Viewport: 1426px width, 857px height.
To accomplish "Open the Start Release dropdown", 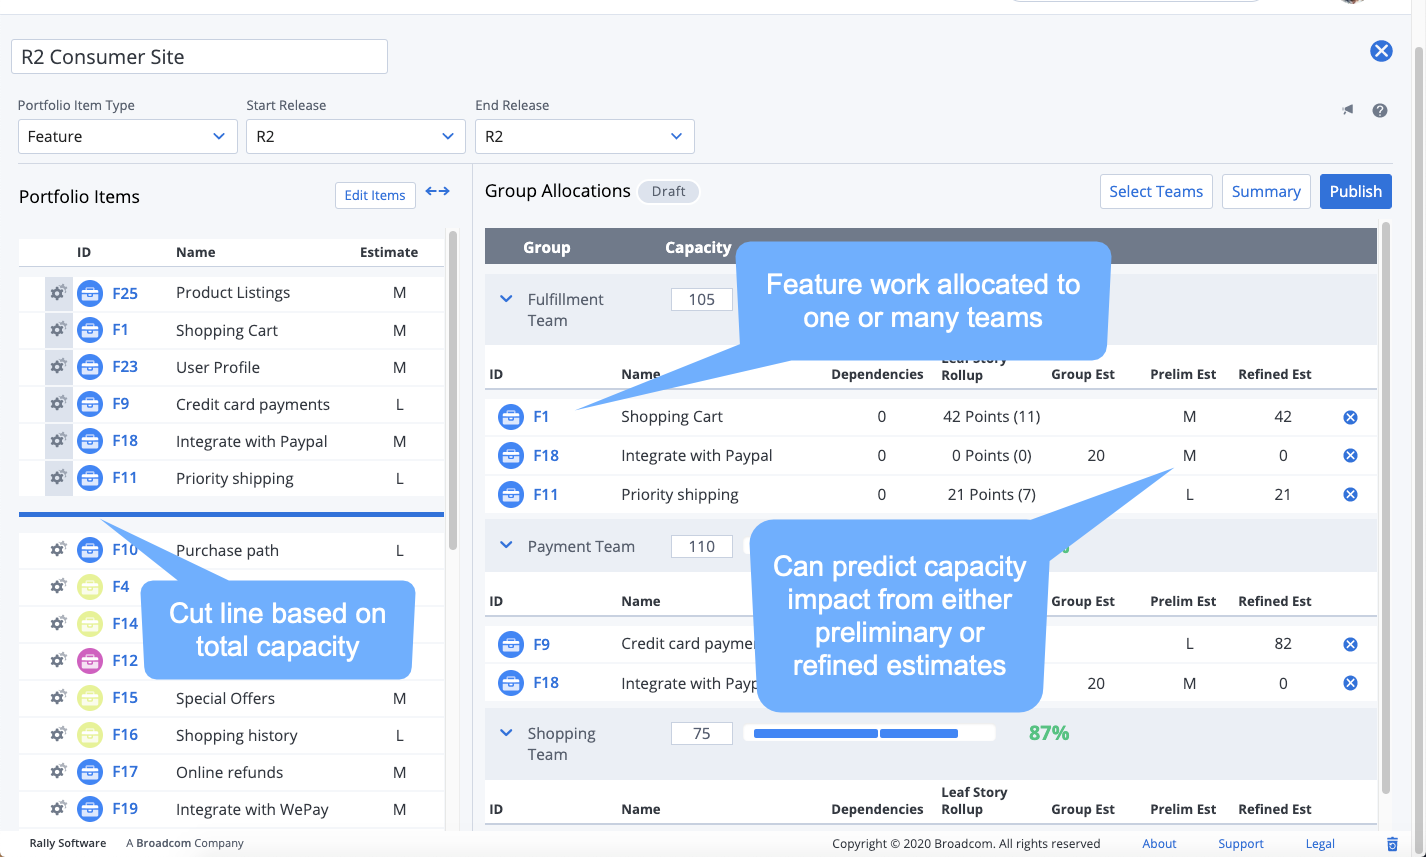I will [355, 137].
